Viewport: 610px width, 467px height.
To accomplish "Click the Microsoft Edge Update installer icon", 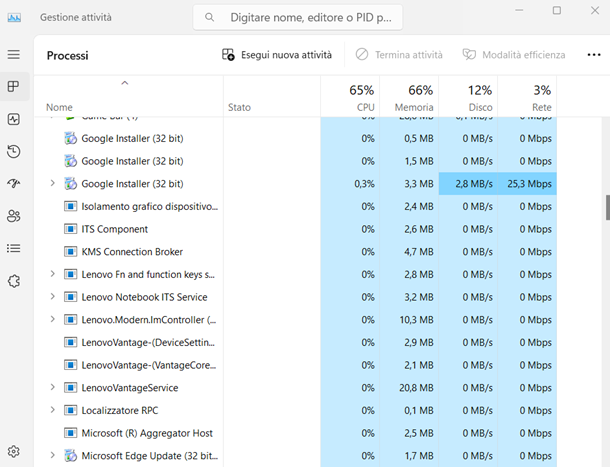I will tap(70, 455).
